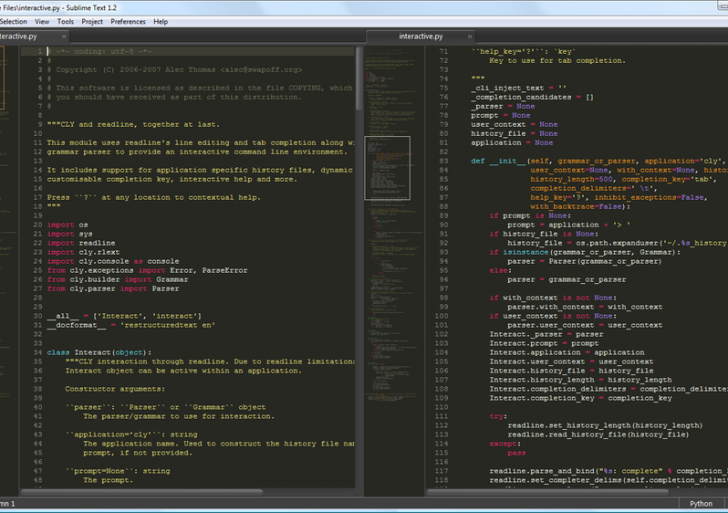Open the Tools menu
Screen dimensions: 728x513
[x=65, y=21]
